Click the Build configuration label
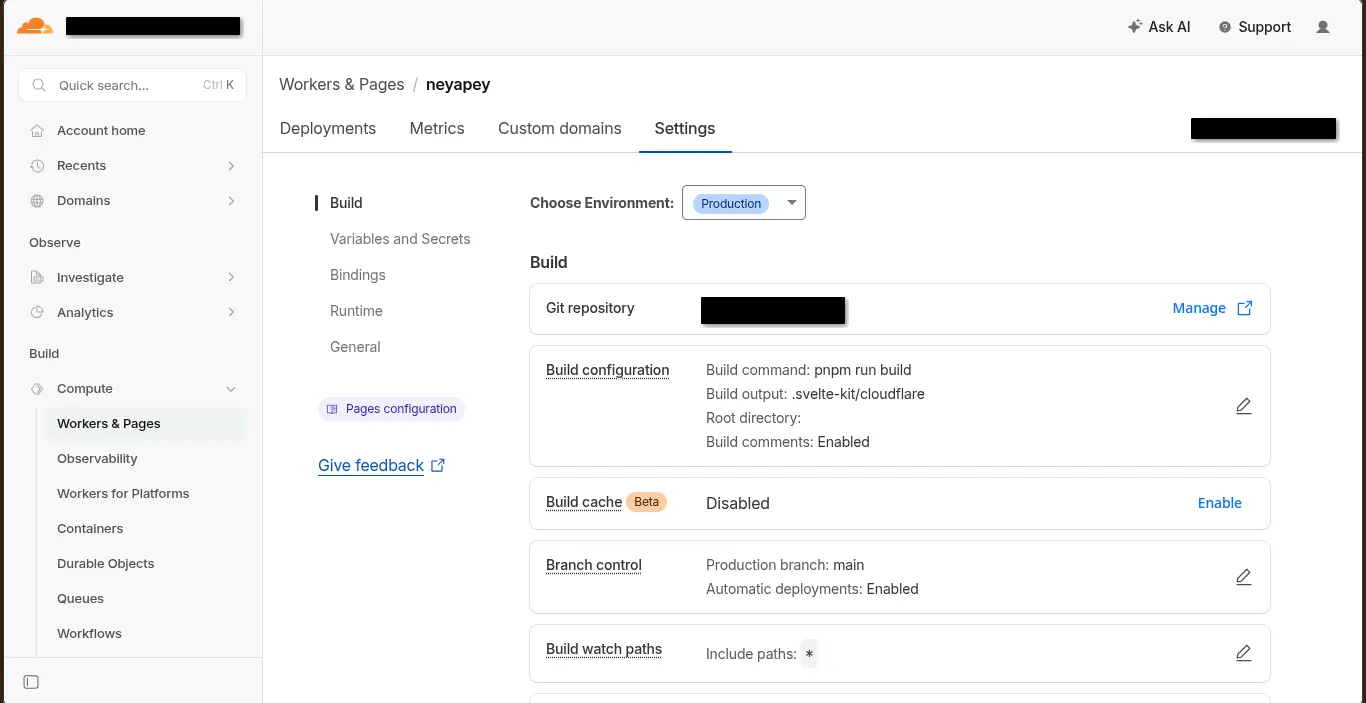Viewport: 1366px width, 703px height. click(607, 370)
